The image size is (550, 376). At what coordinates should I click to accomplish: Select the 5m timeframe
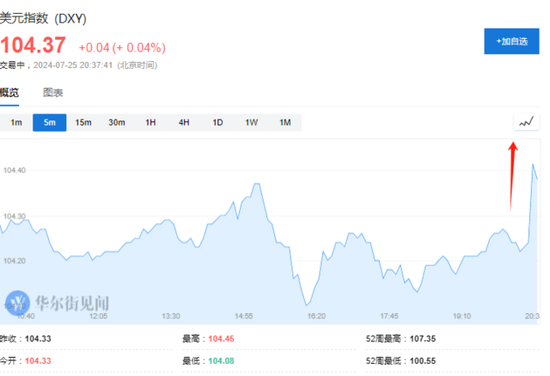pos(49,122)
